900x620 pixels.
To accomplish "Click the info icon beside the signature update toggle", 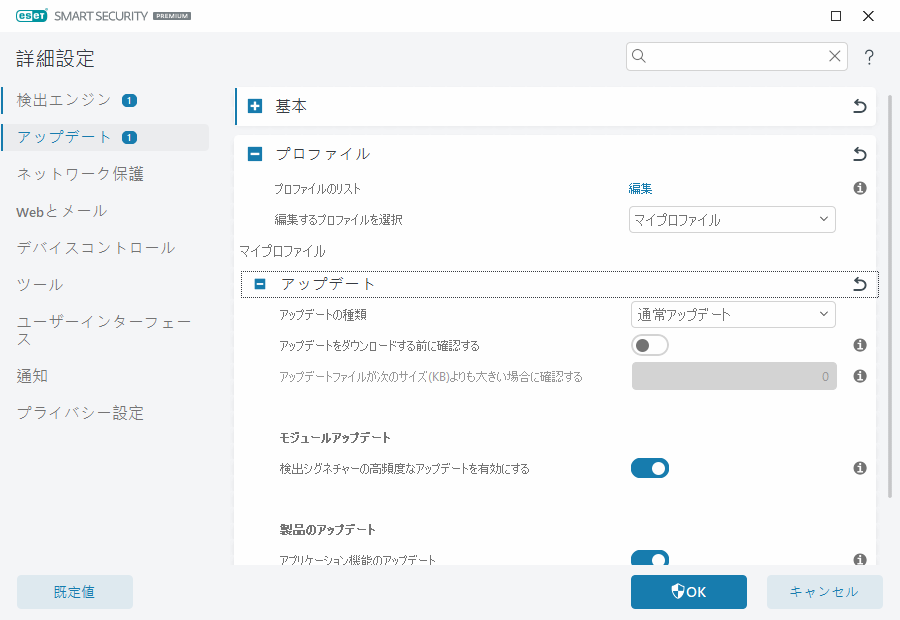I will pos(859,467).
